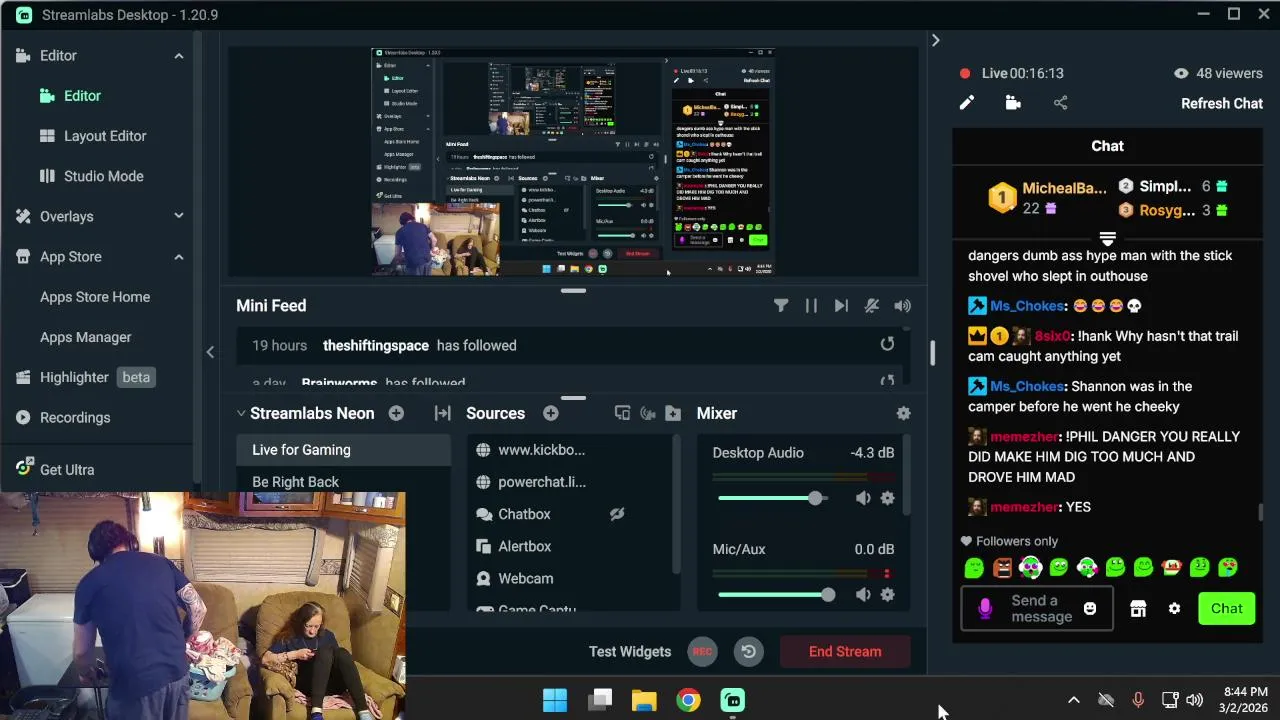
Task: Open the Editor sub-item in sidebar
Action: coord(82,96)
